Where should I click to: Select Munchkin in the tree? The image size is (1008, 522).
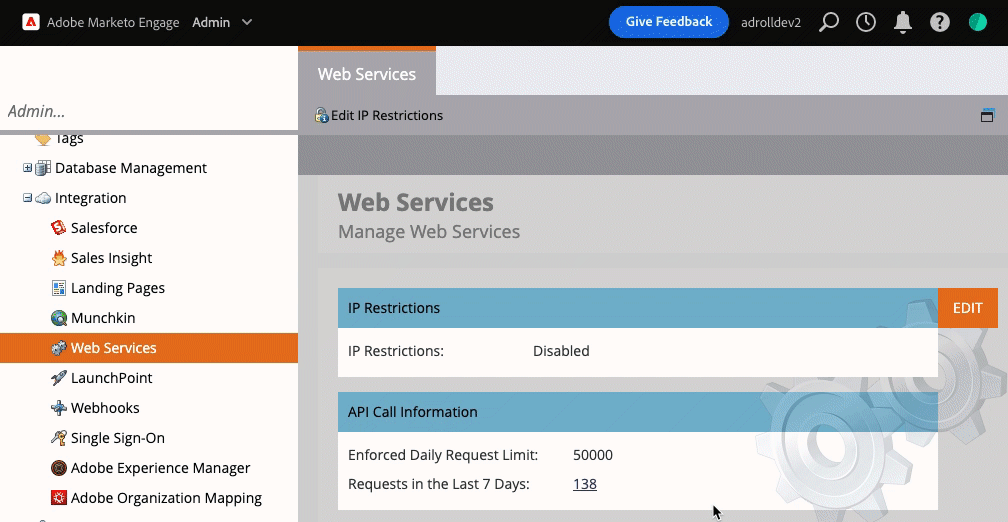coord(103,318)
